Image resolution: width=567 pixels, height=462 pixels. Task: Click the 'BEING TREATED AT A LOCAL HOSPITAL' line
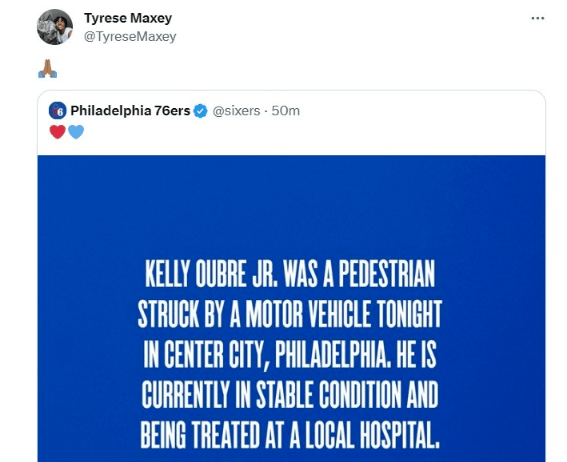pos(290,435)
